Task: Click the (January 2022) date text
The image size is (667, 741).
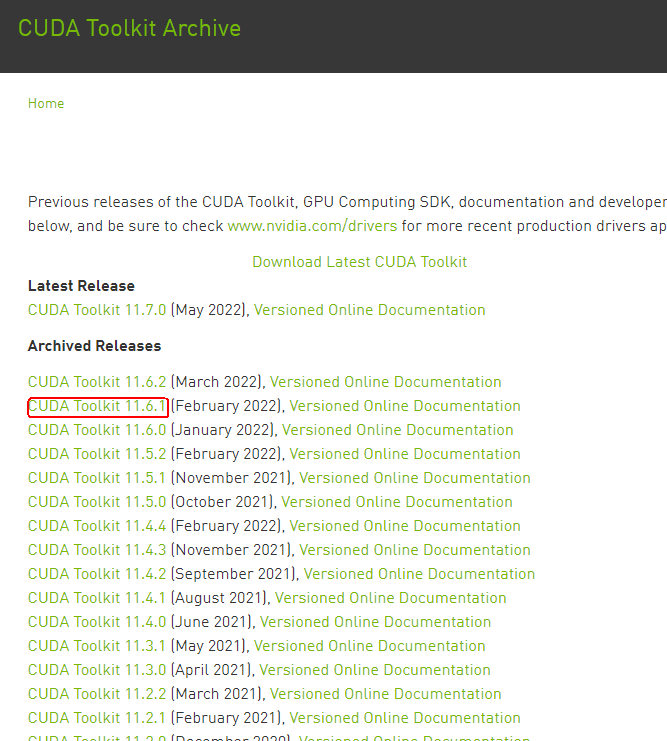Action: coord(222,430)
